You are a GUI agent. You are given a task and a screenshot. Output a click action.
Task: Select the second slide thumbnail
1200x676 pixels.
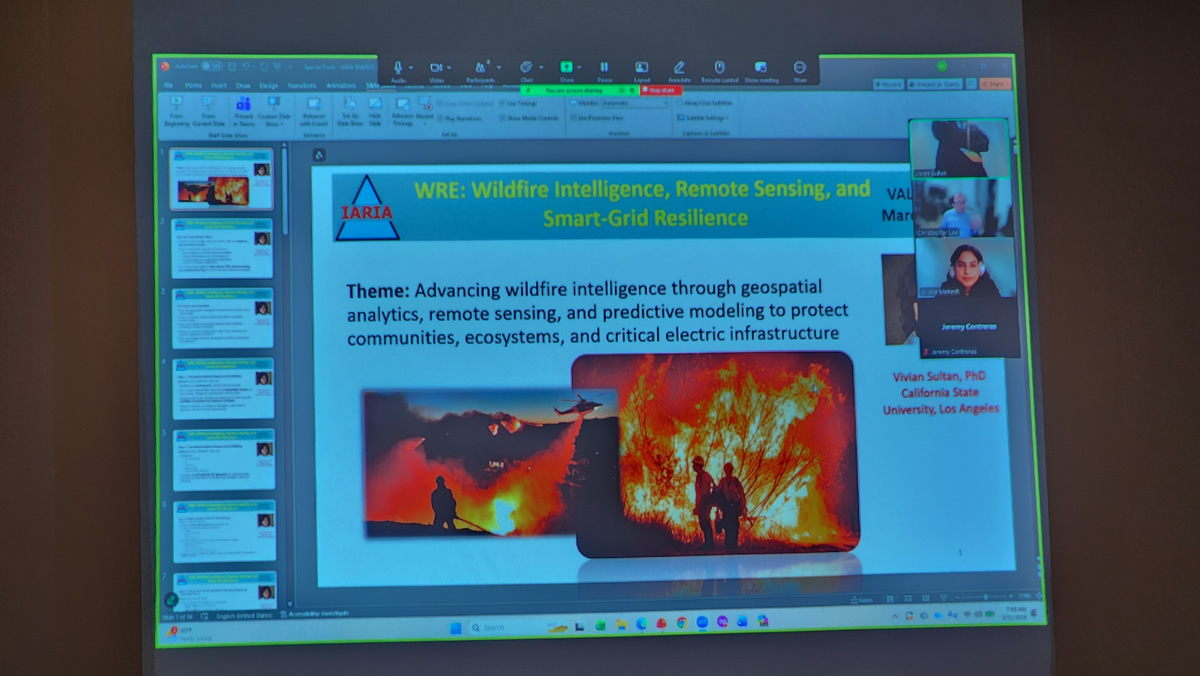click(222, 249)
